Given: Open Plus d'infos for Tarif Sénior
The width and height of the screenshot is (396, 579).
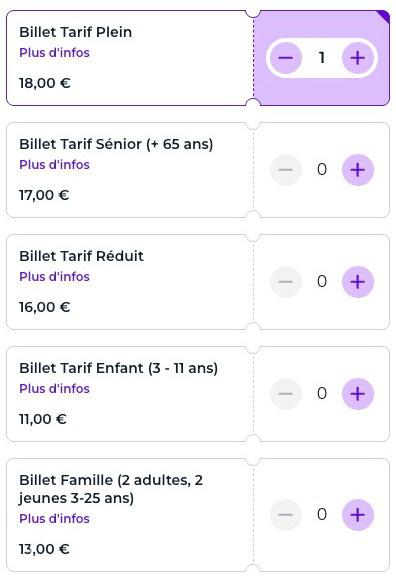Looking at the screenshot, I should (54, 165).
